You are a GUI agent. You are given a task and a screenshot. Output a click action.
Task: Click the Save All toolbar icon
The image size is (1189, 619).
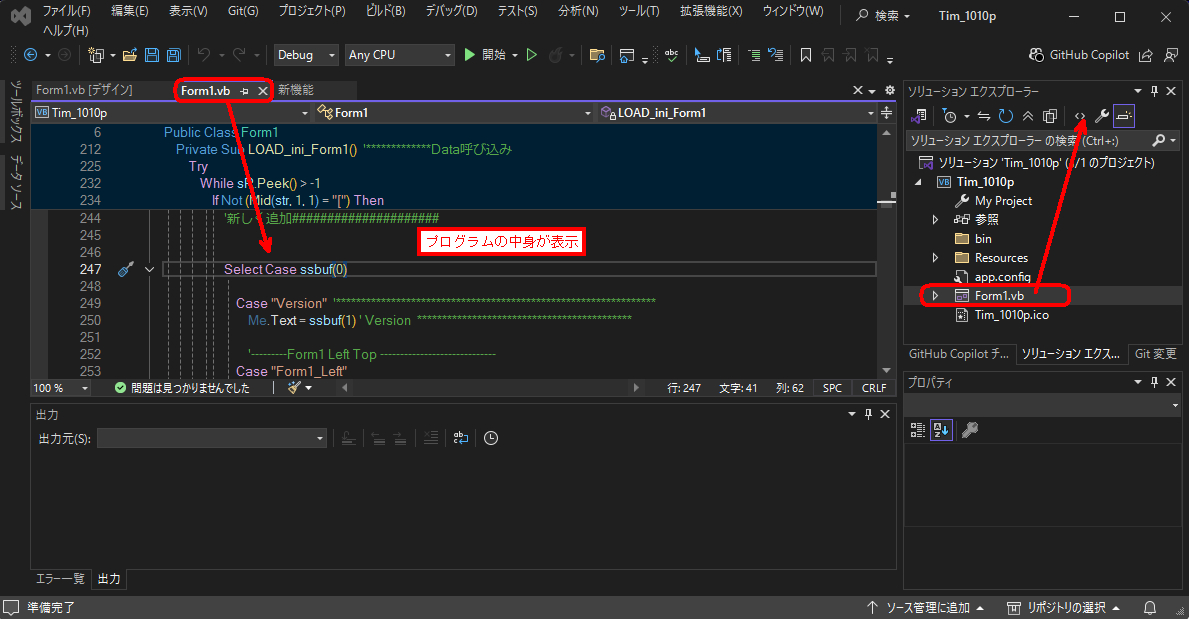tap(173, 55)
